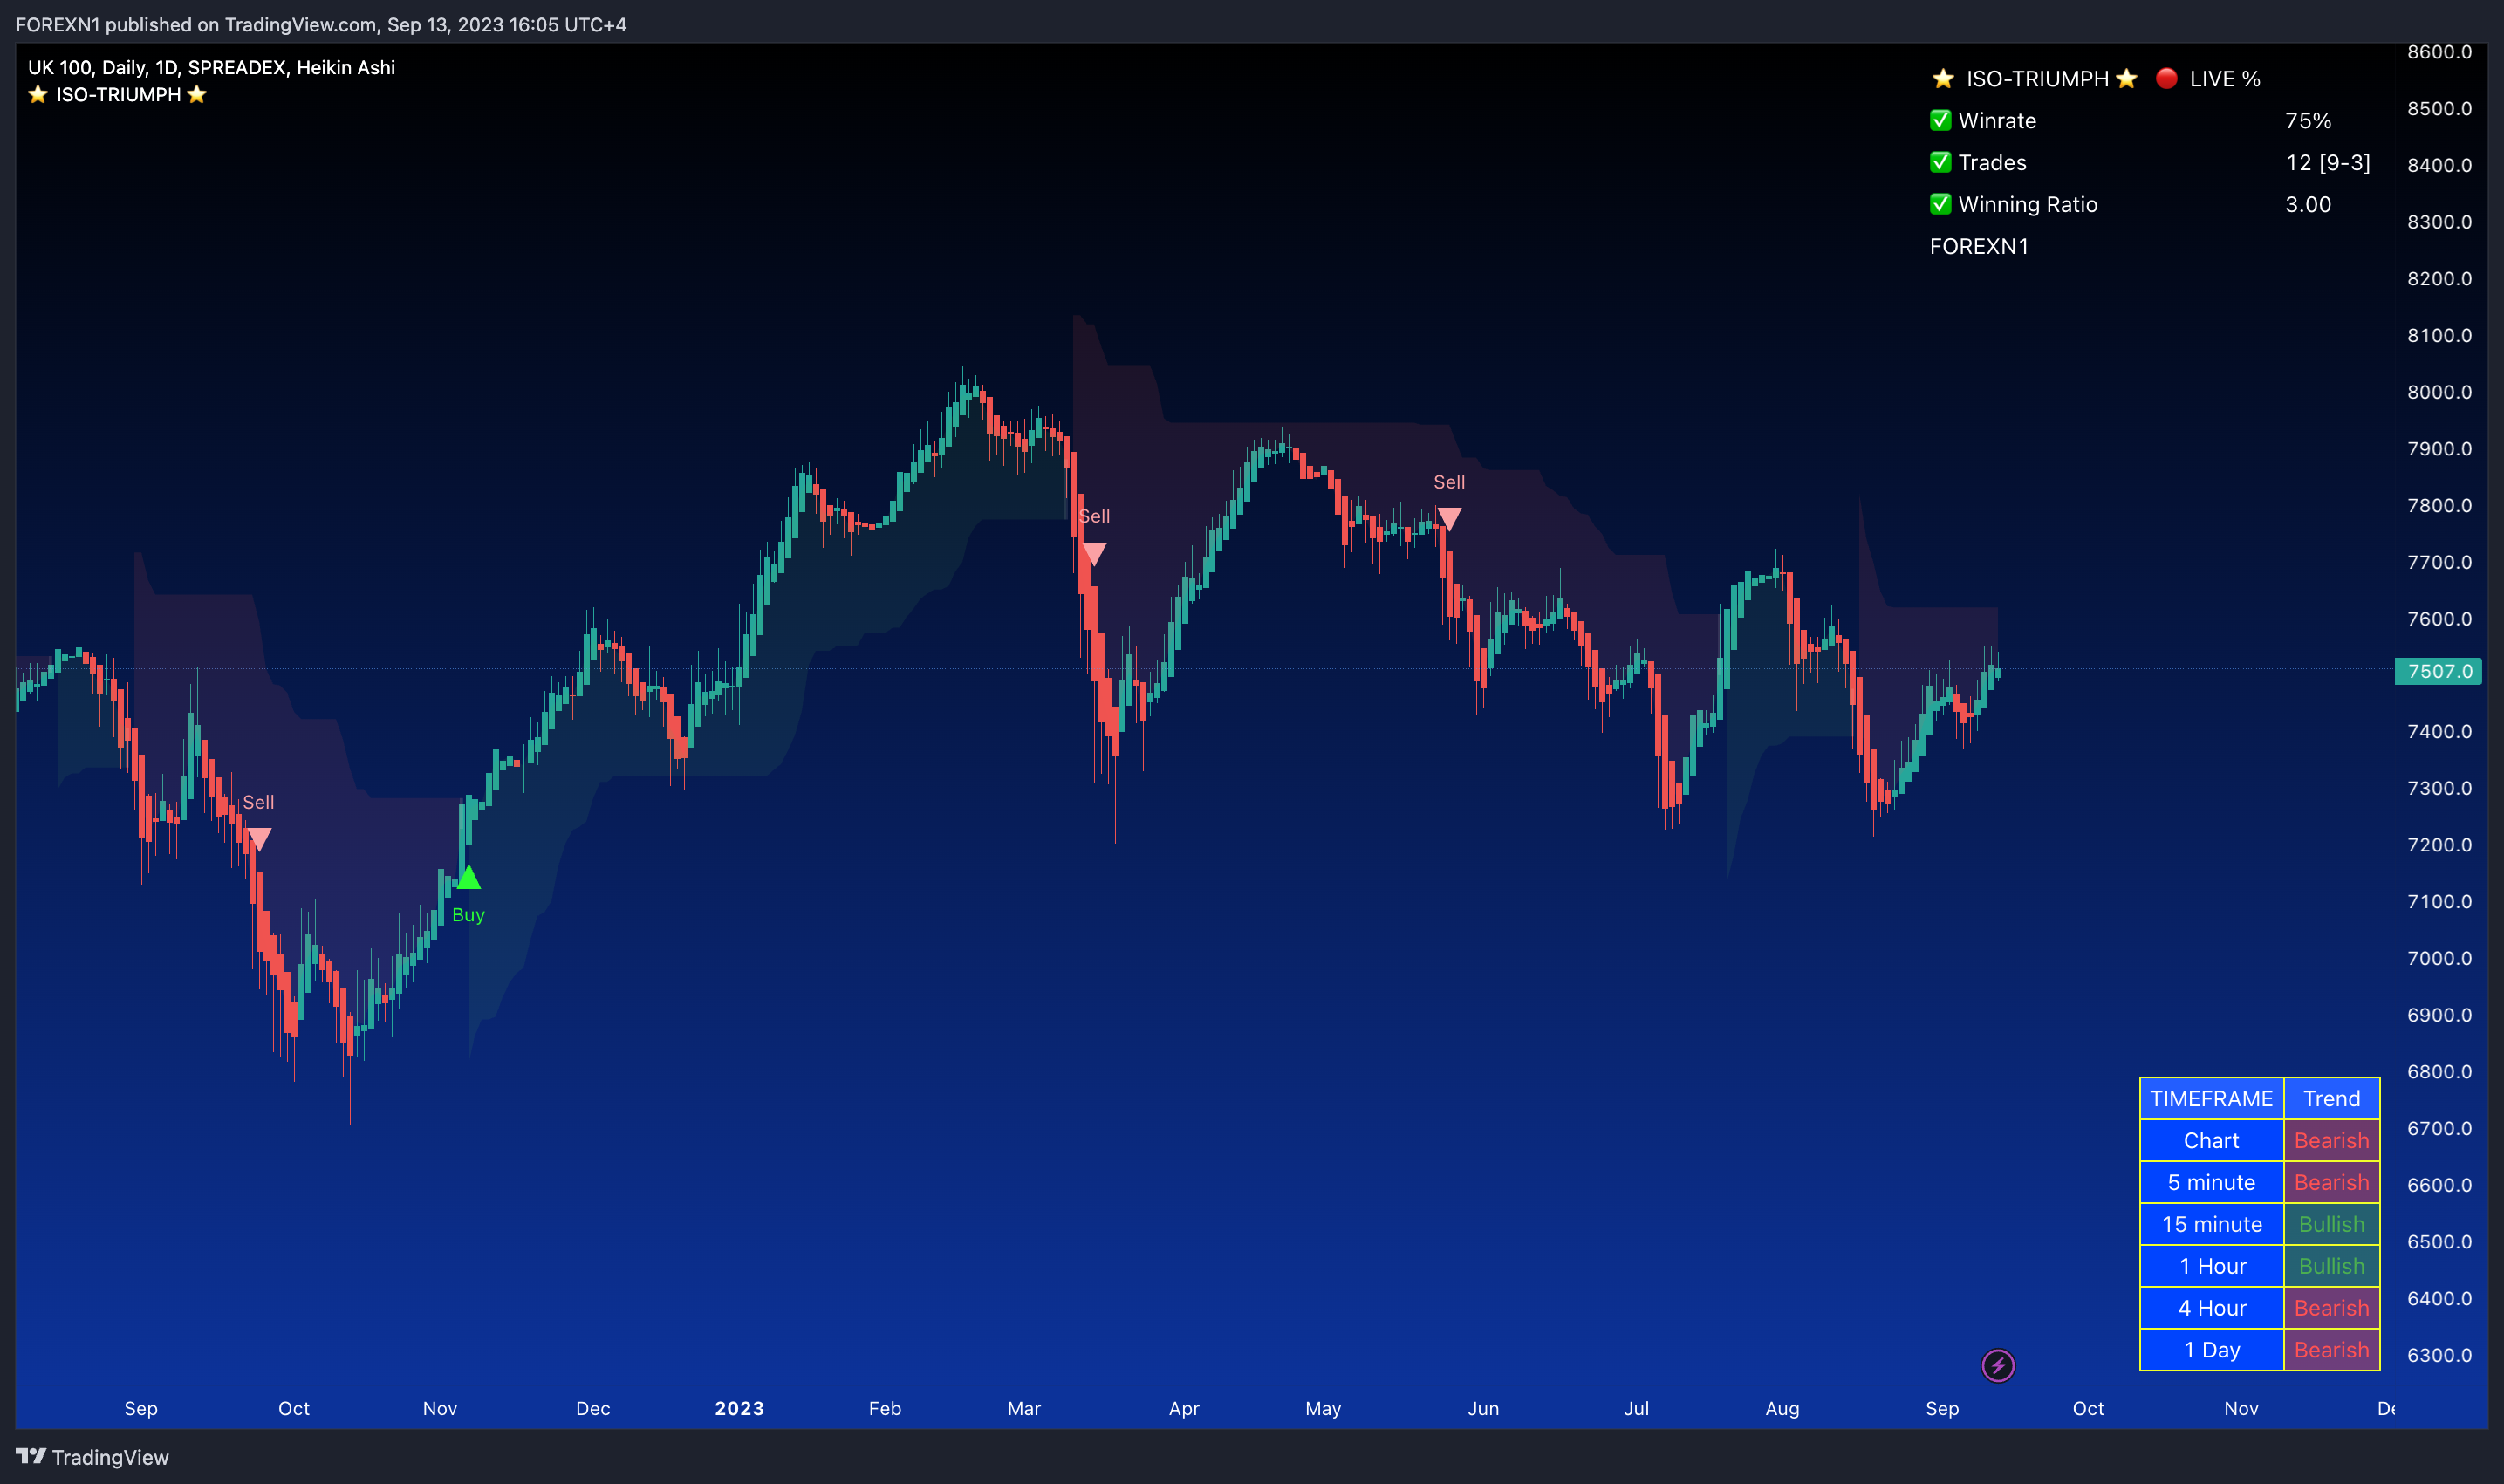Click the current price label 7507.0

[2439, 671]
